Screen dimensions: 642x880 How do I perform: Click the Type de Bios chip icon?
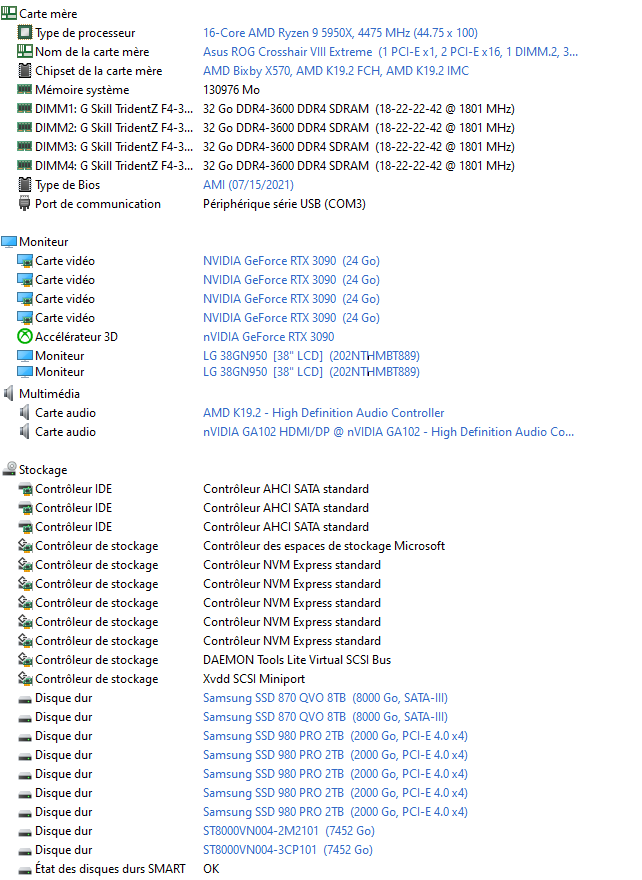(x=25, y=184)
